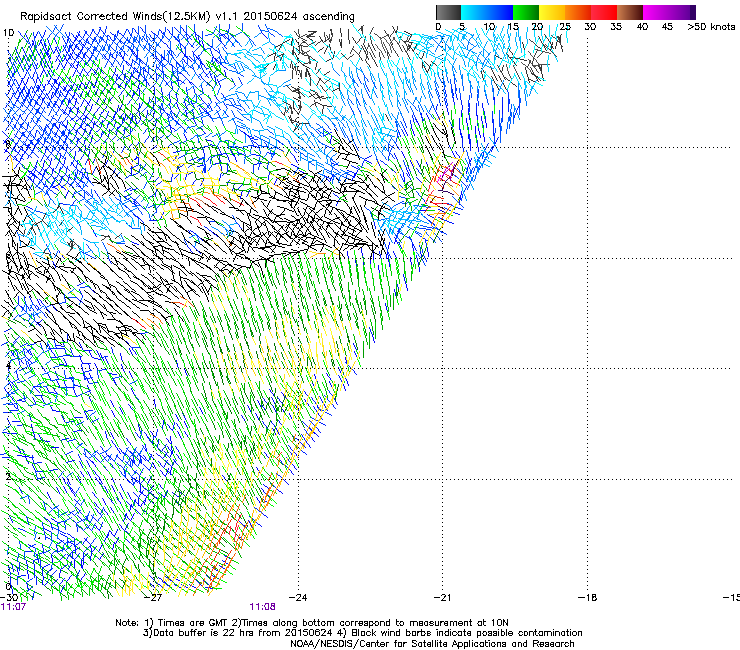Screen dimensions: 740x650
Task: Click the gray 0-5 knots color swatch
Action: point(448,12)
